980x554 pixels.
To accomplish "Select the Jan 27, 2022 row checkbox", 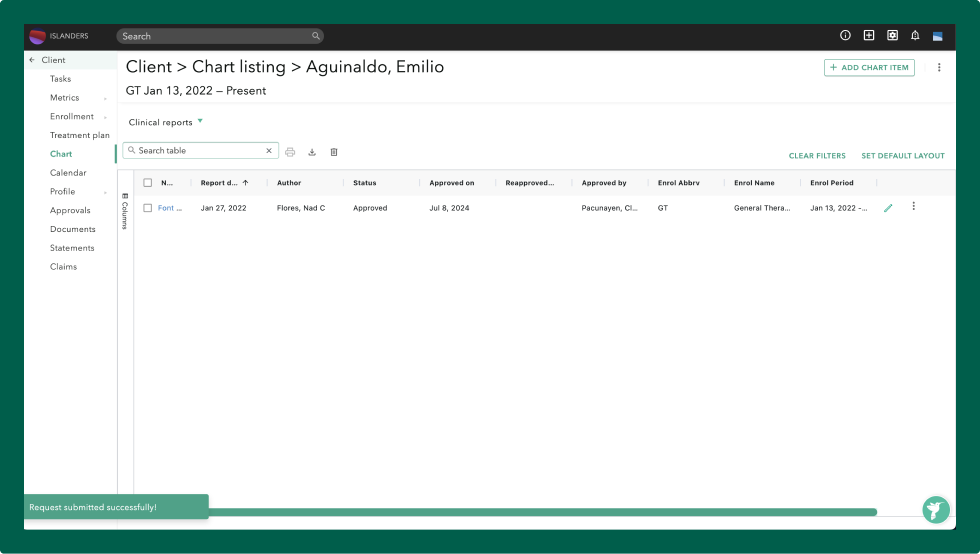I will [148, 208].
